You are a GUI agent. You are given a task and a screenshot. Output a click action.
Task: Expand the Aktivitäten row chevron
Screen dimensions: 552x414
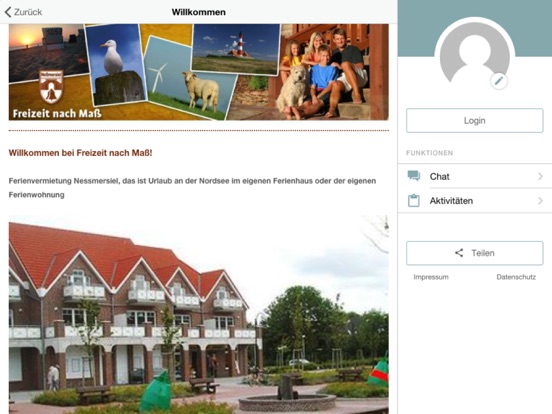coord(540,201)
